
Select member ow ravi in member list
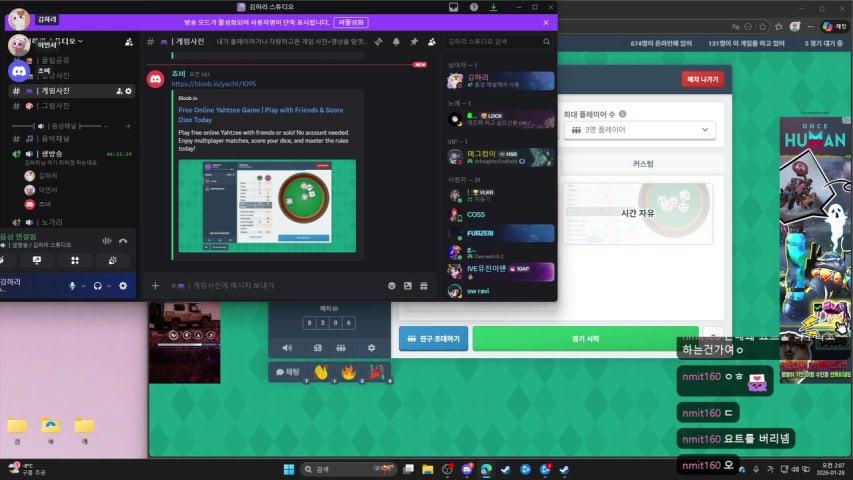click(500, 291)
